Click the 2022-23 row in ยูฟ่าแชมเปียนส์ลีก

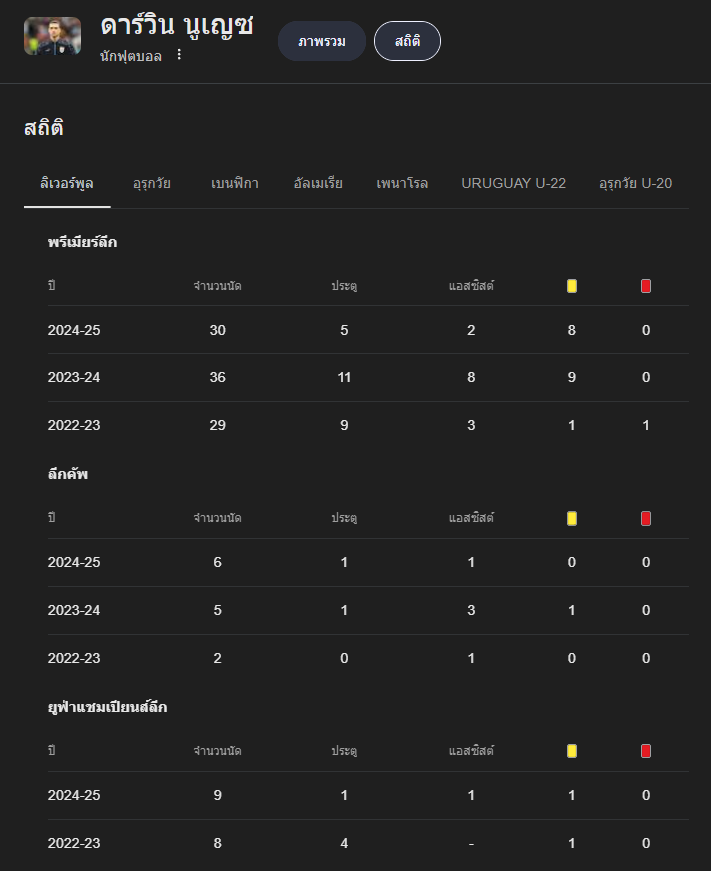(x=368, y=843)
